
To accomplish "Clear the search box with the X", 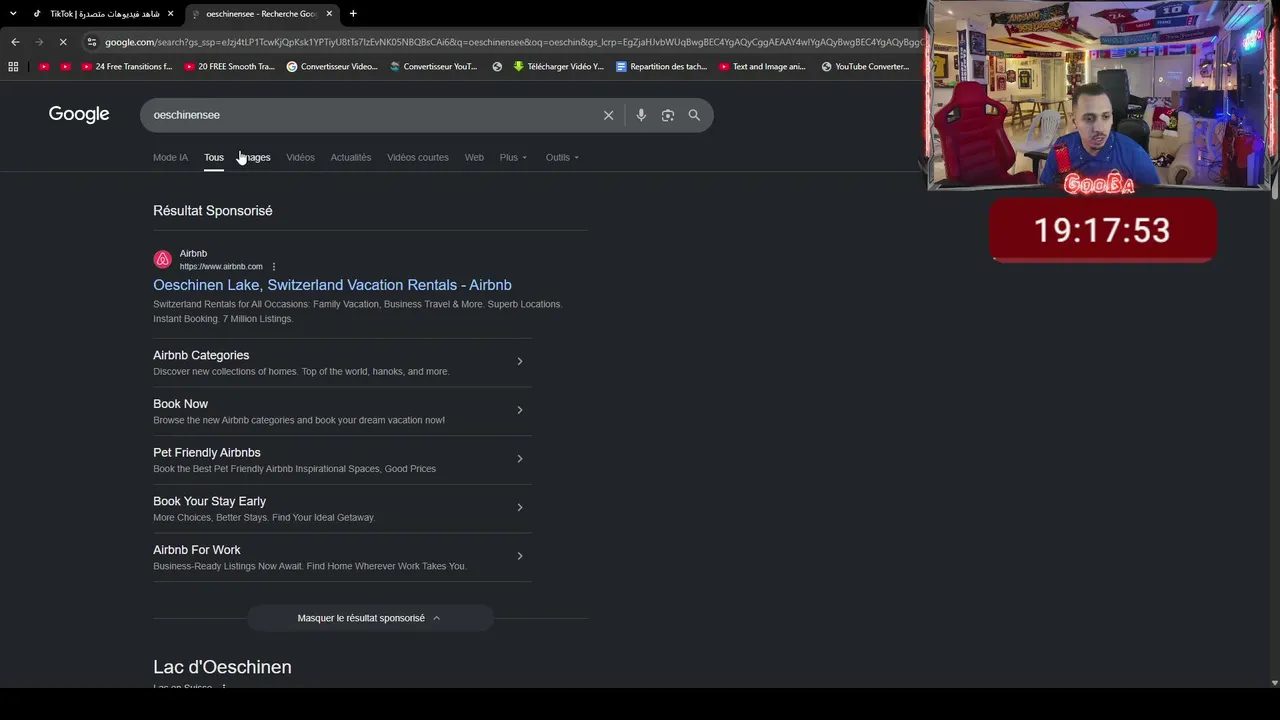I will coord(608,115).
